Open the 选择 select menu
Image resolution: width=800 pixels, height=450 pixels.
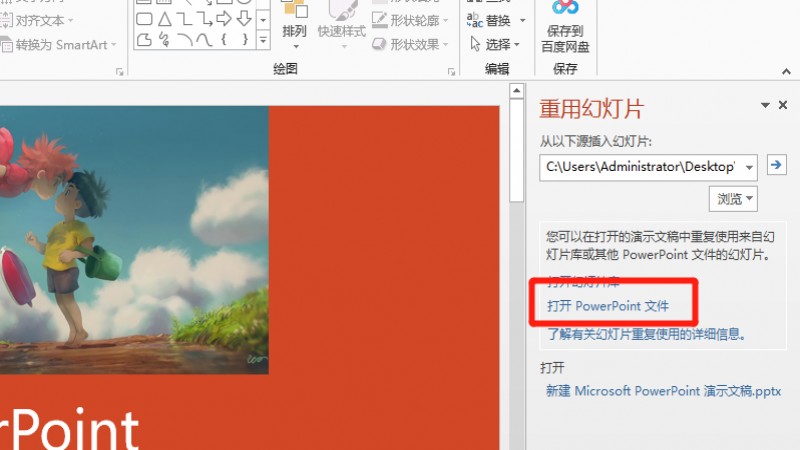(495, 44)
